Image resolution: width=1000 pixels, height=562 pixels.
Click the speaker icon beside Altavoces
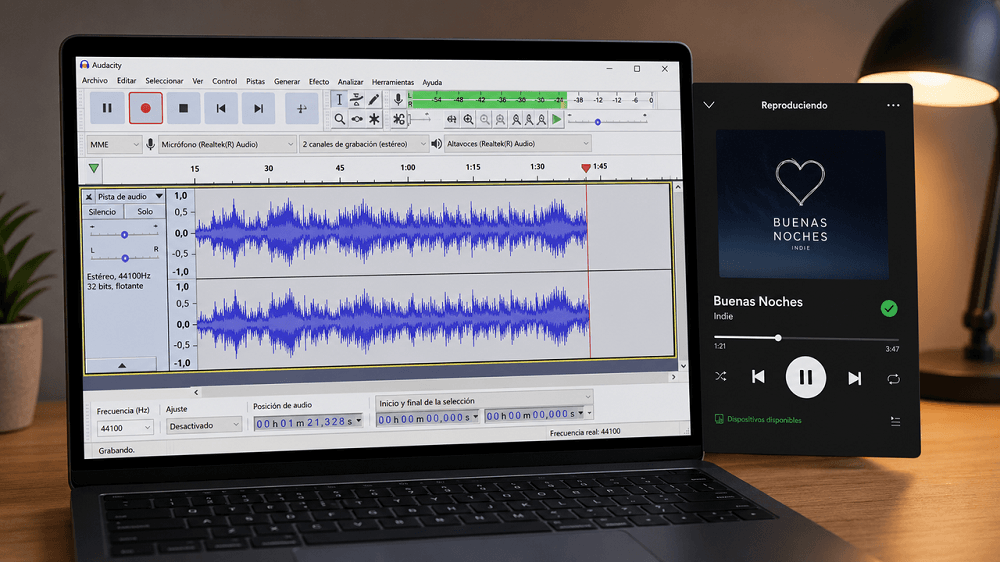(436, 144)
